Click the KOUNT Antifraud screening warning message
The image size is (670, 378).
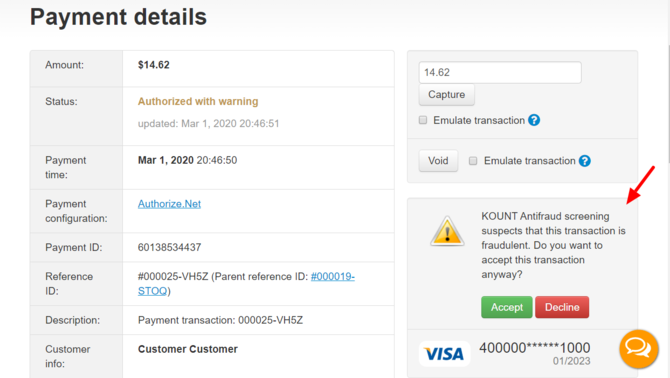point(553,245)
